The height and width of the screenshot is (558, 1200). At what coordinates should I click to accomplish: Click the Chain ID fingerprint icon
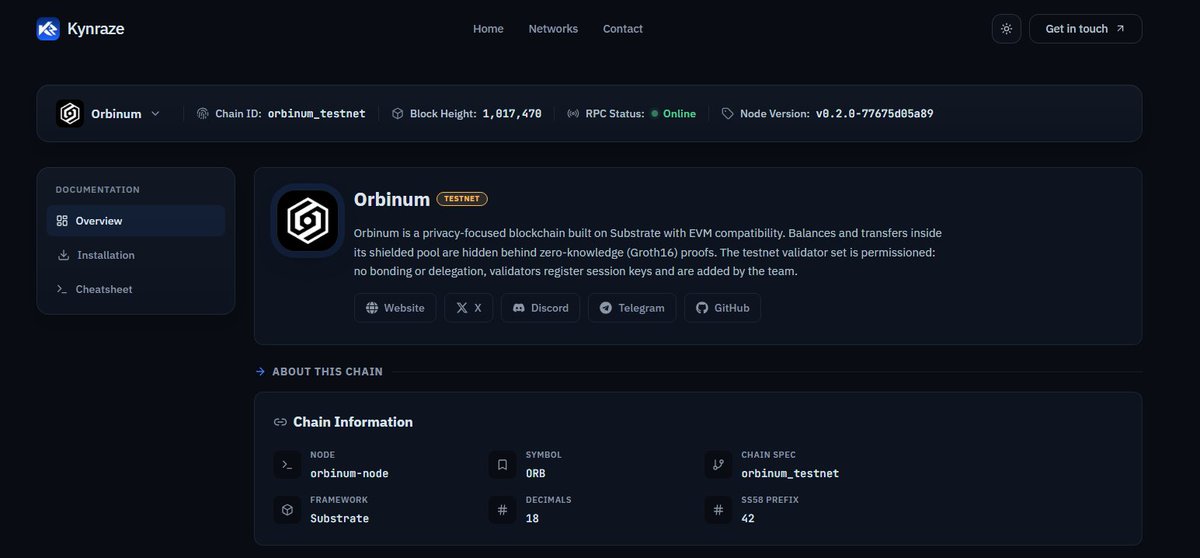(203, 114)
